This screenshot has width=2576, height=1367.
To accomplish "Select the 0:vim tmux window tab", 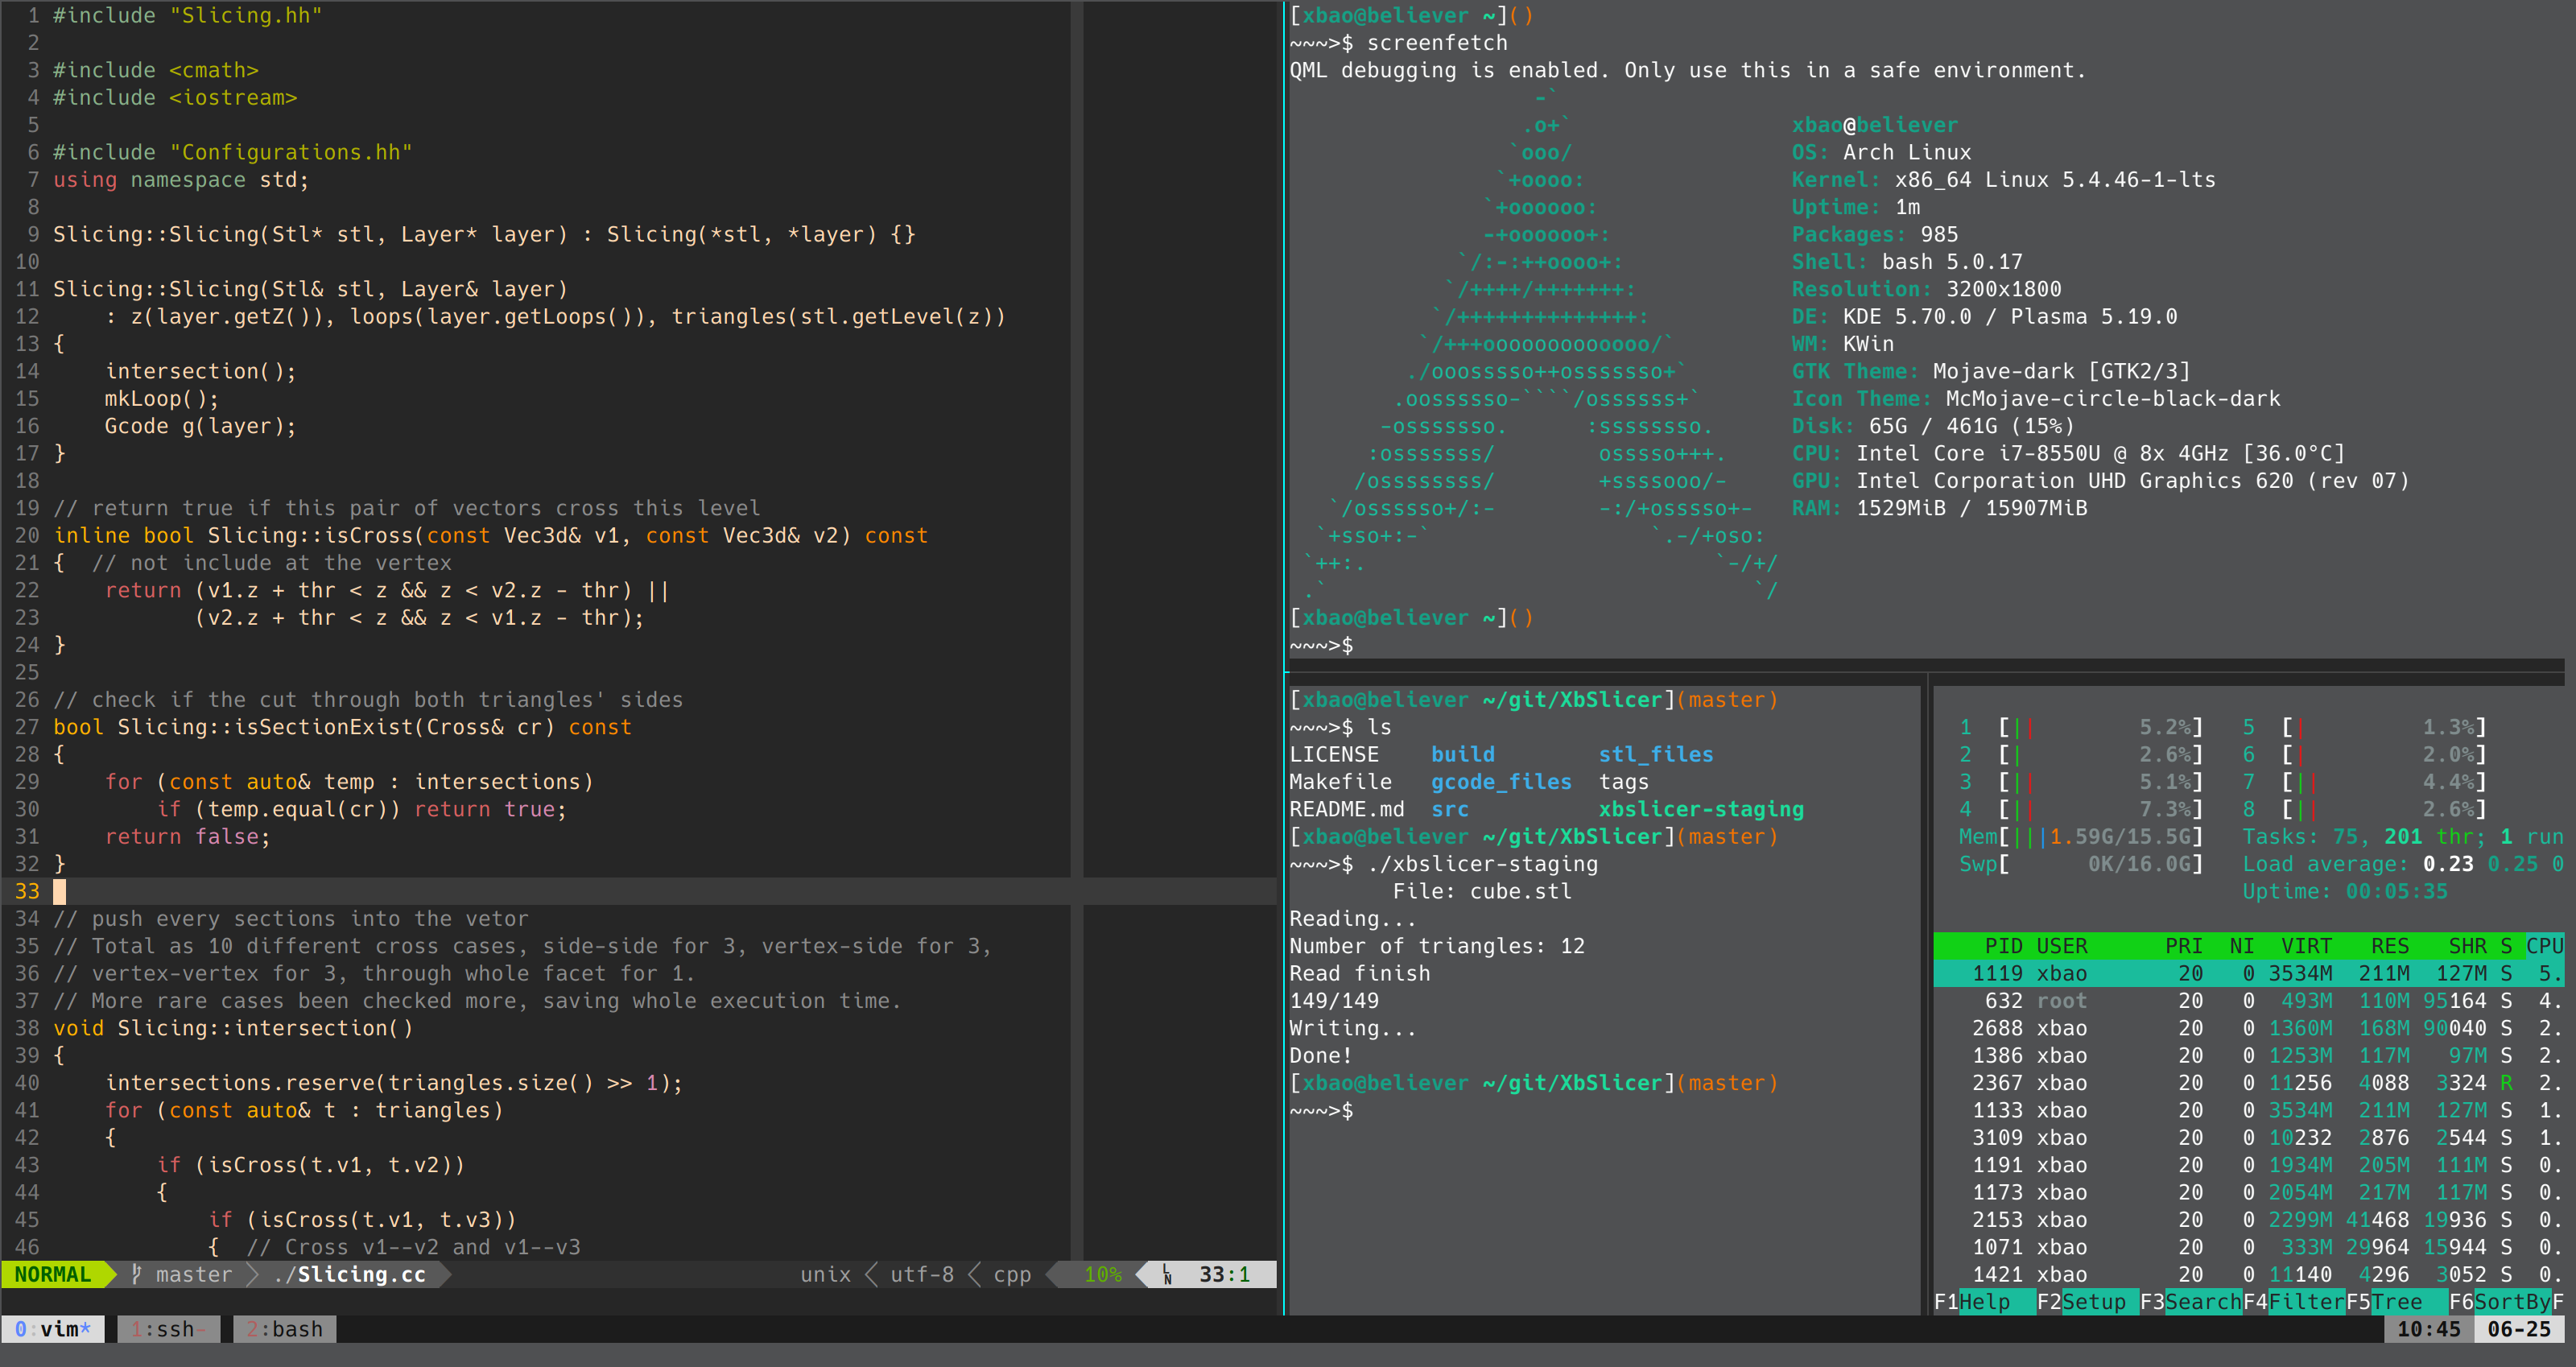I will (52, 1329).
